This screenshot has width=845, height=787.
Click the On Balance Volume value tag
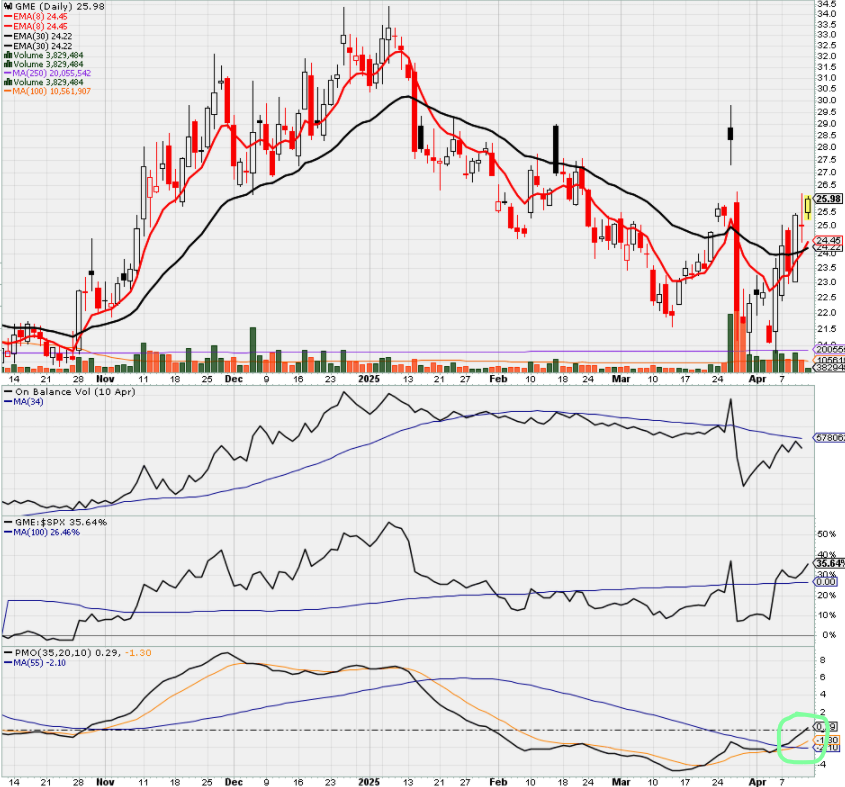[x=829, y=438]
